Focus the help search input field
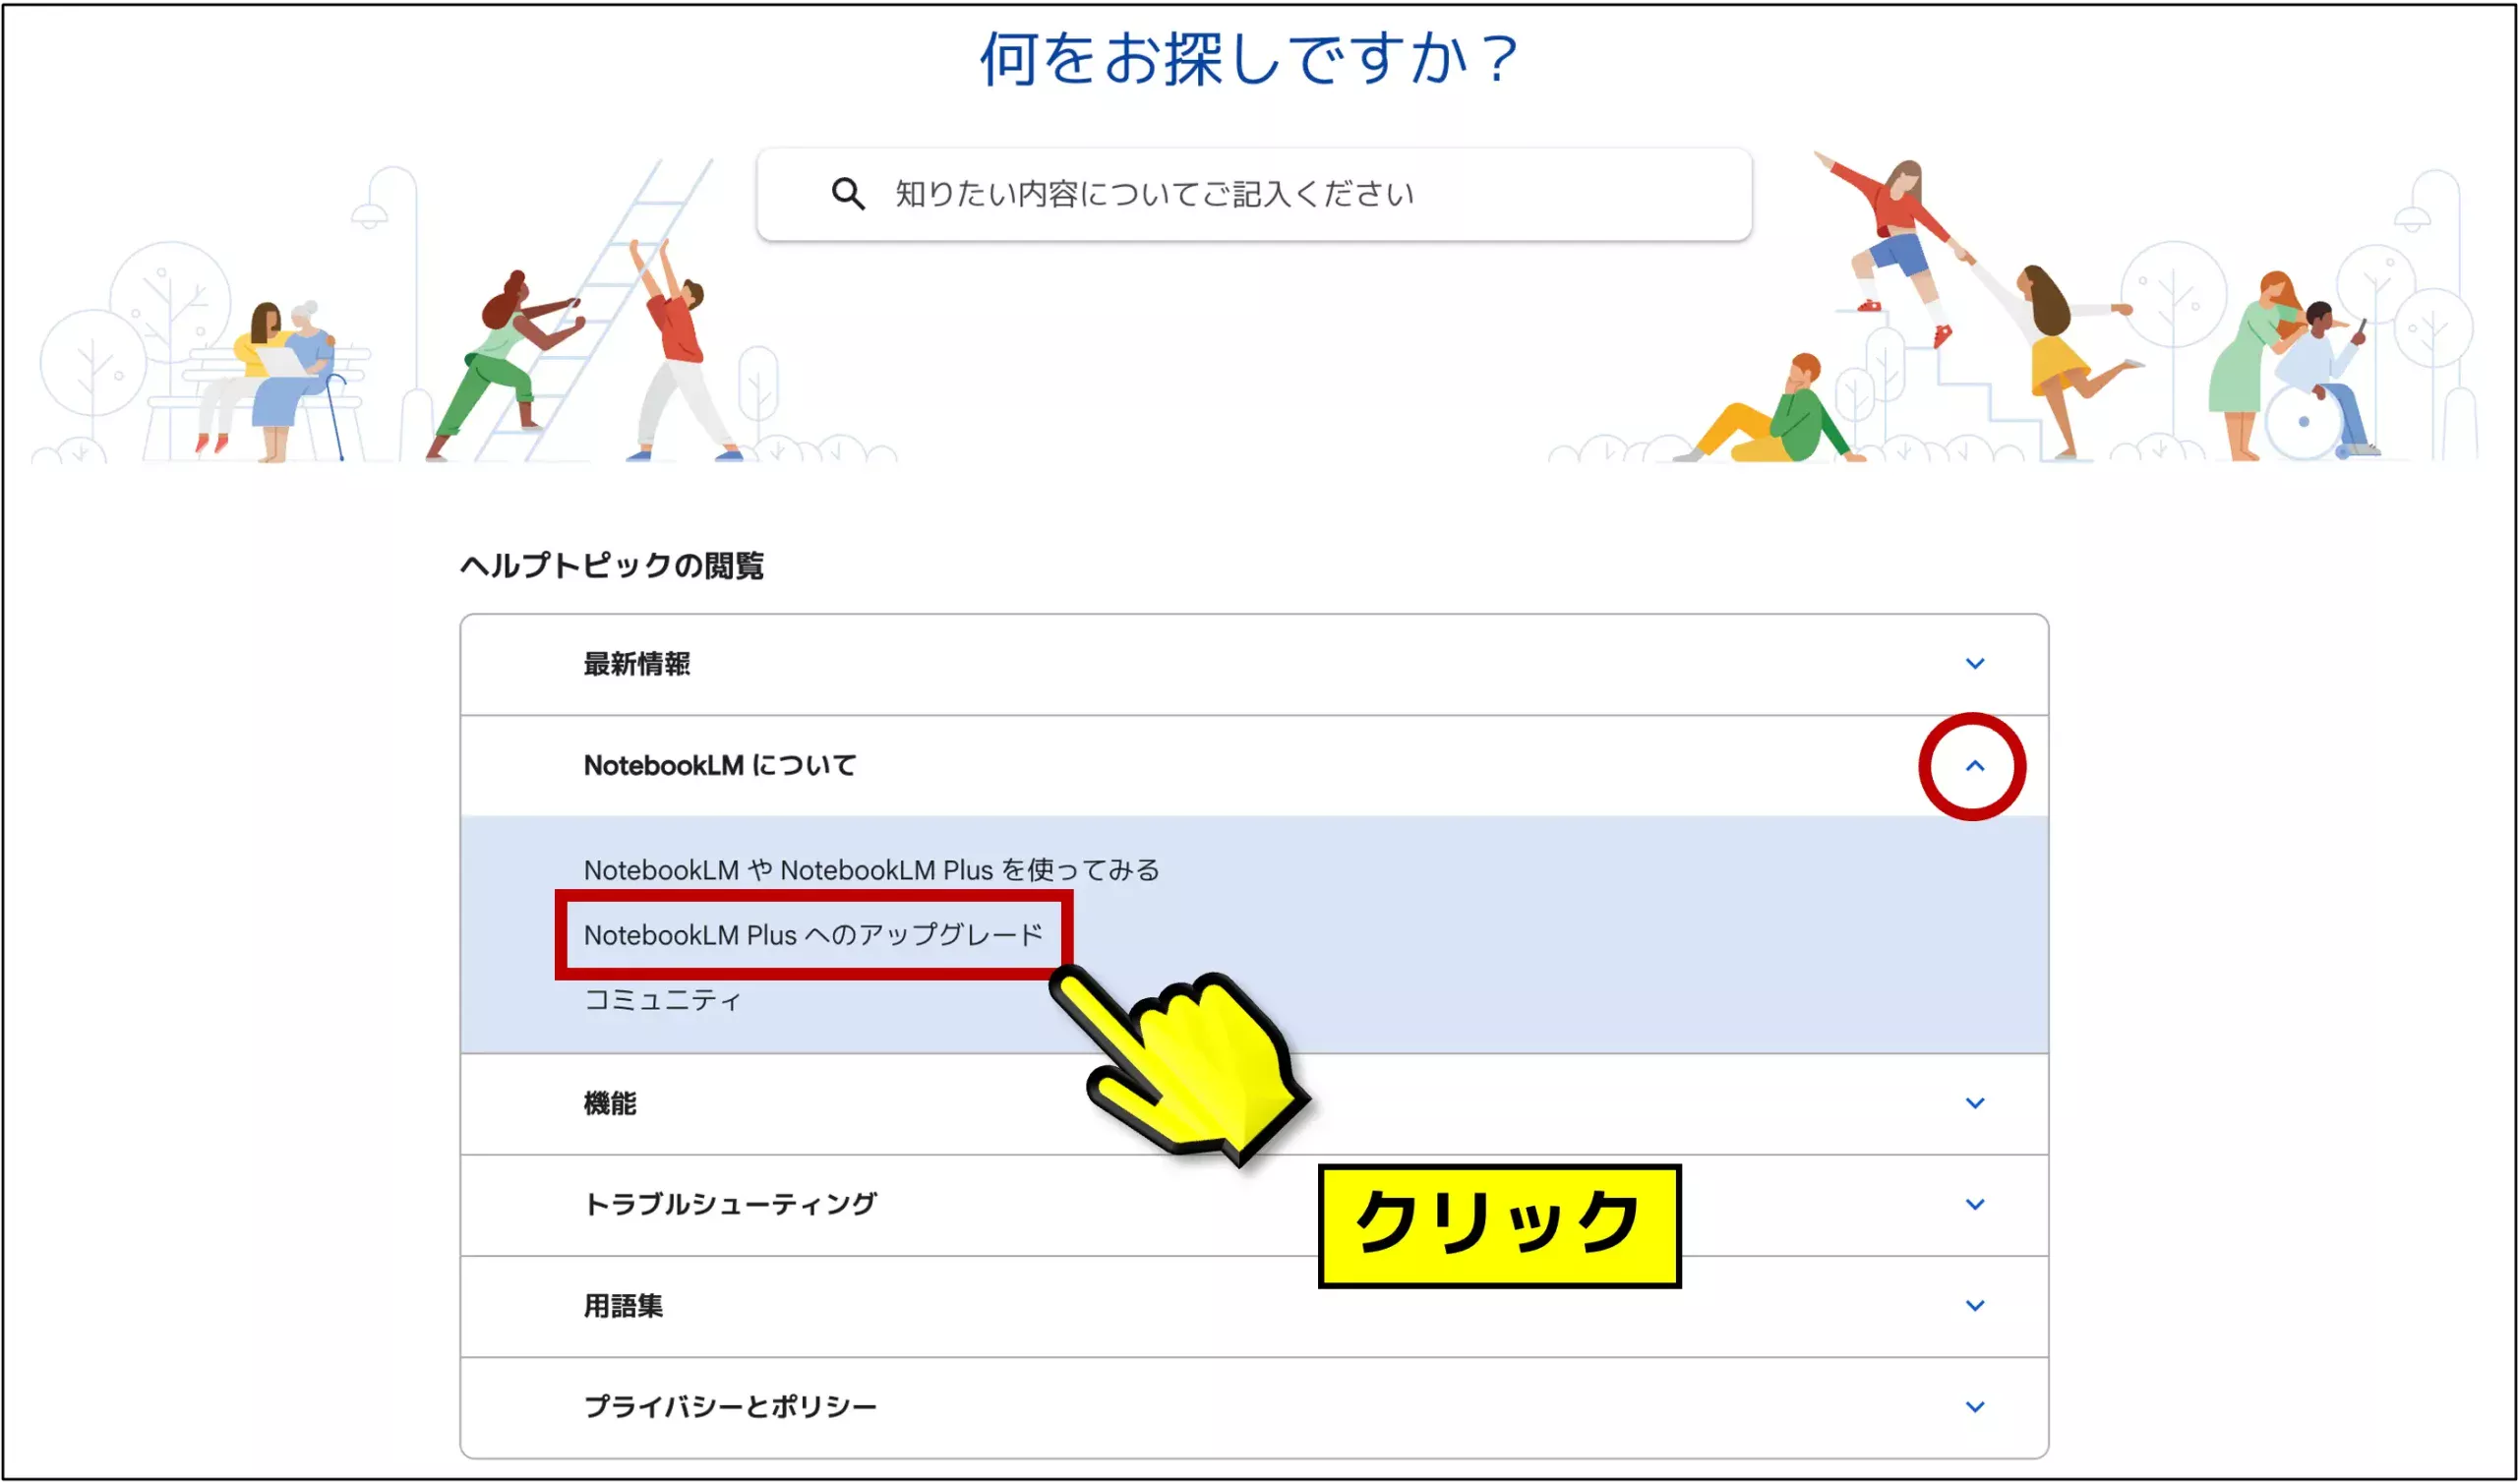This screenshot has height=1484, width=2518. (1253, 194)
